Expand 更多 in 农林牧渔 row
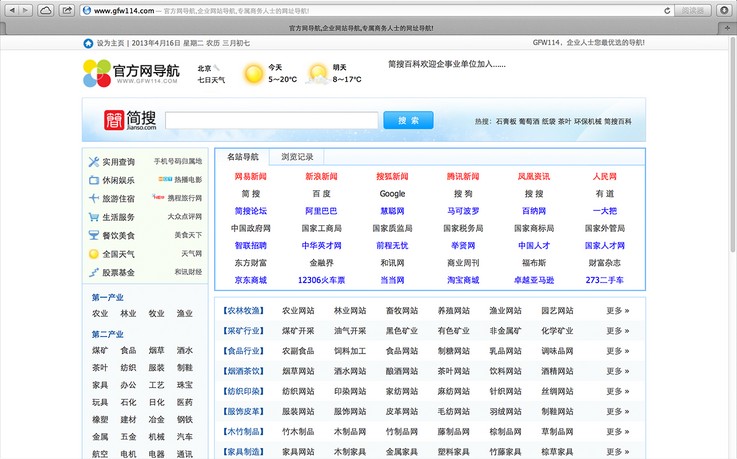 (x=618, y=311)
